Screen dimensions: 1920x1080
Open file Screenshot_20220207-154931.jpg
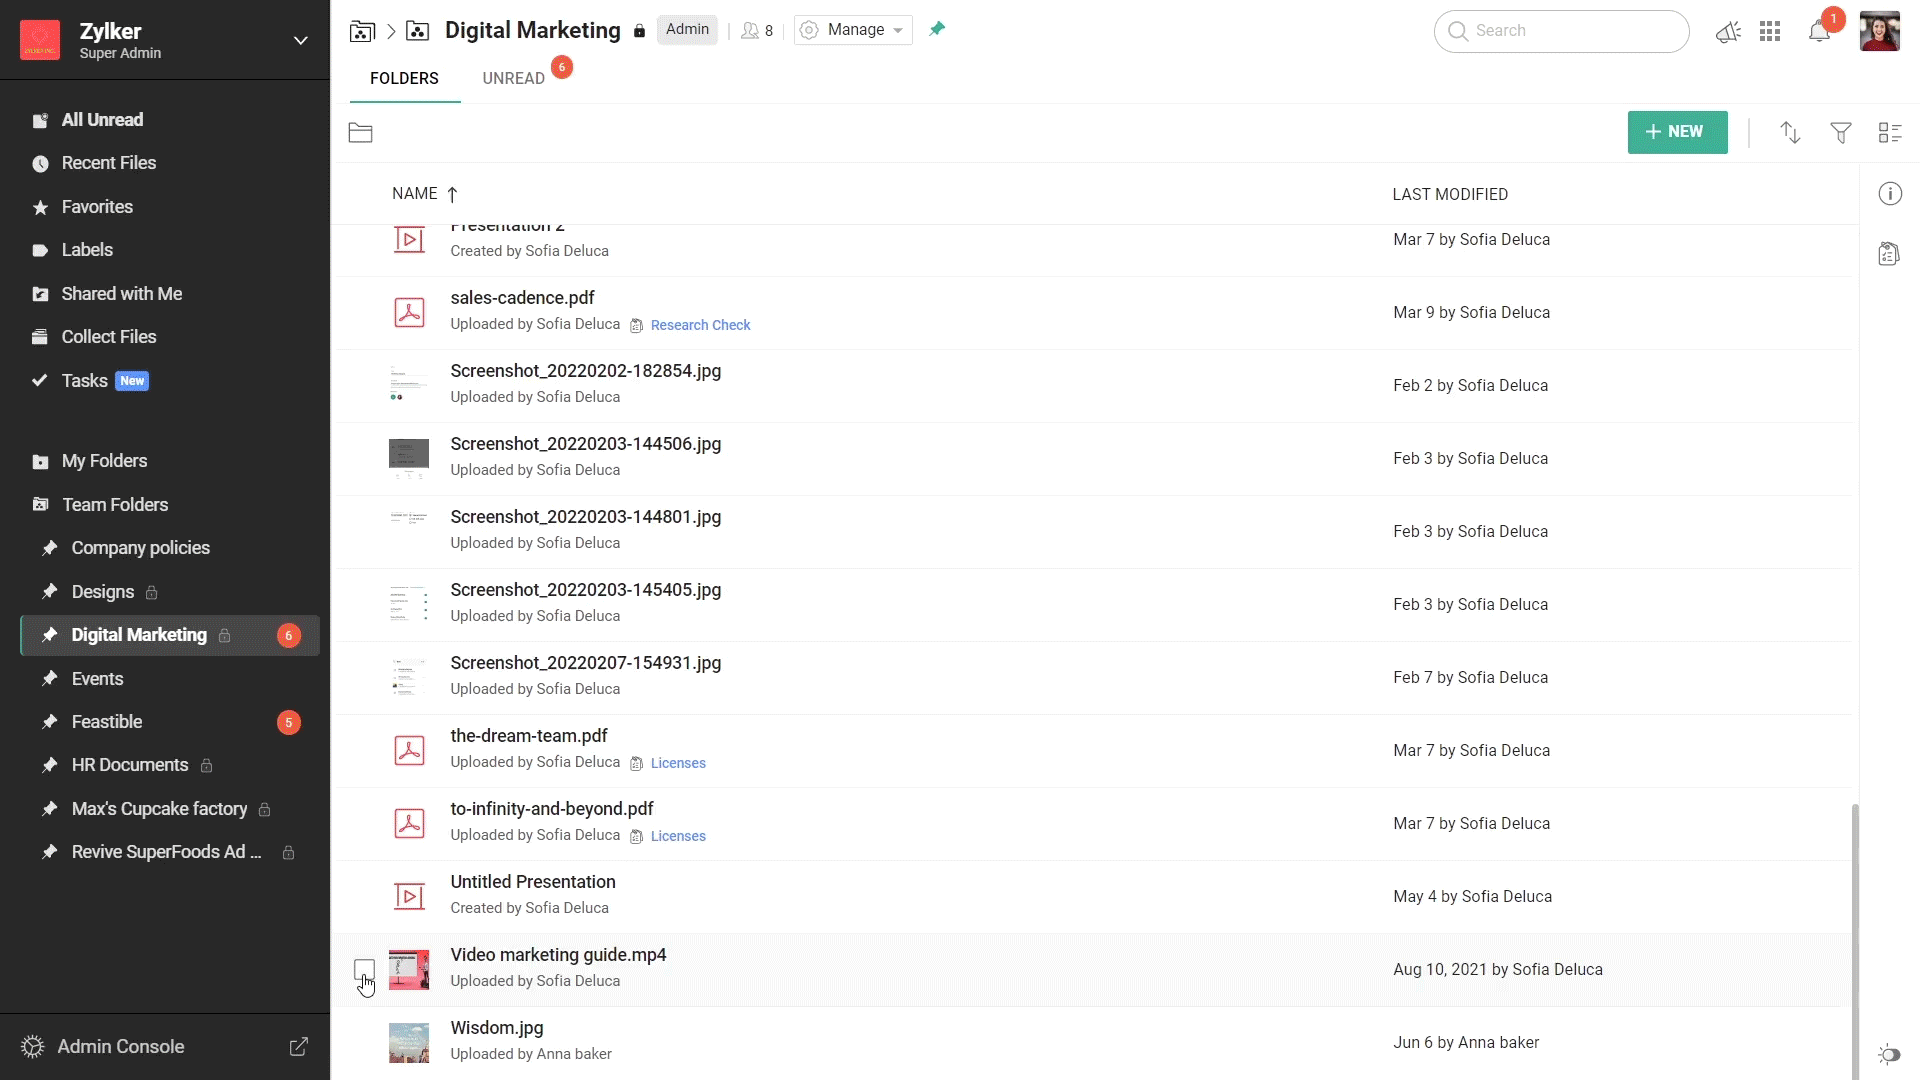(x=585, y=663)
